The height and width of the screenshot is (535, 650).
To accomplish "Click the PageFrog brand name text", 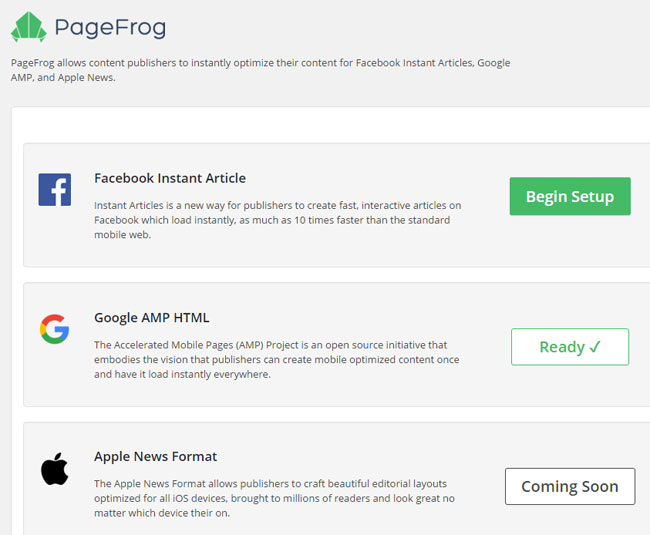I will (110, 27).
